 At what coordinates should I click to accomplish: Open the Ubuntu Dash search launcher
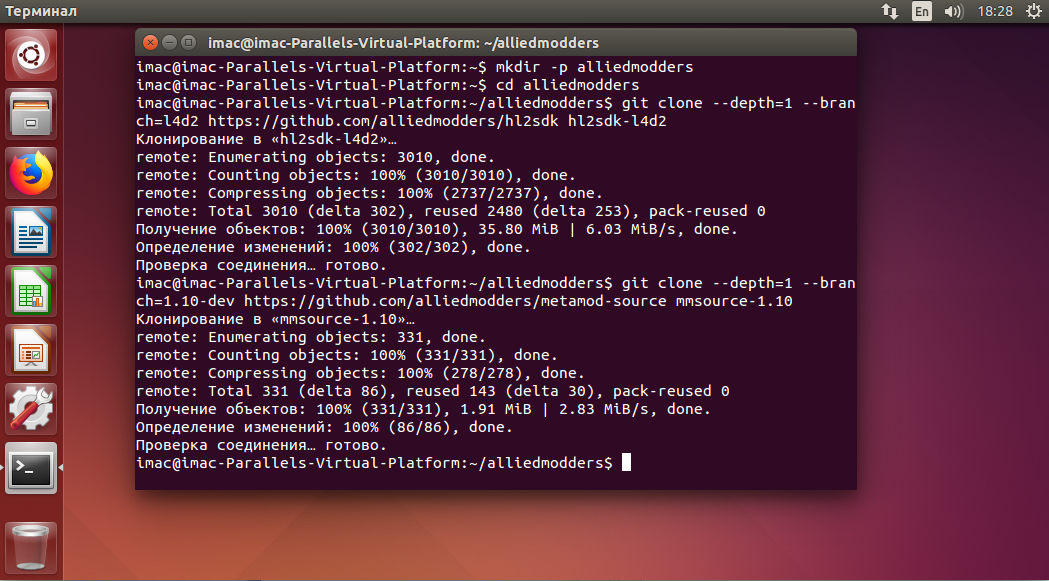coord(31,56)
